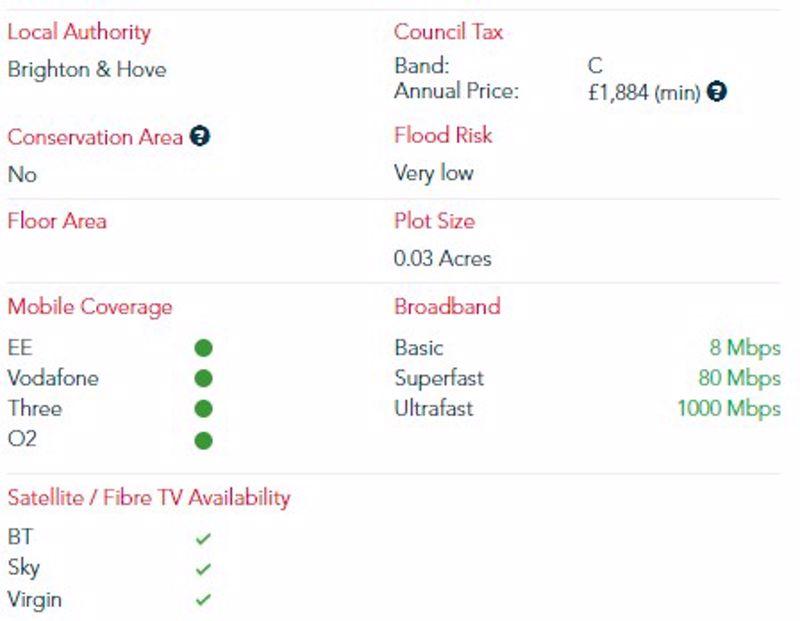Click the green Vodafone coverage dot

204,379
